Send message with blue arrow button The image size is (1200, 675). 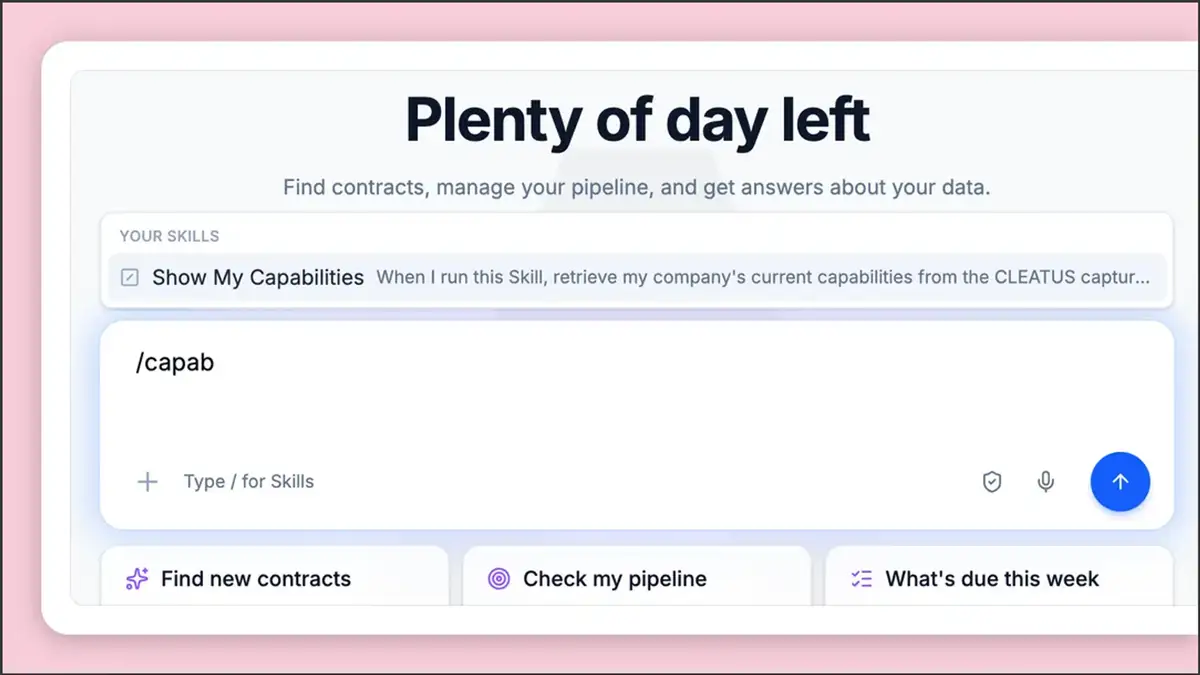coord(1120,482)
